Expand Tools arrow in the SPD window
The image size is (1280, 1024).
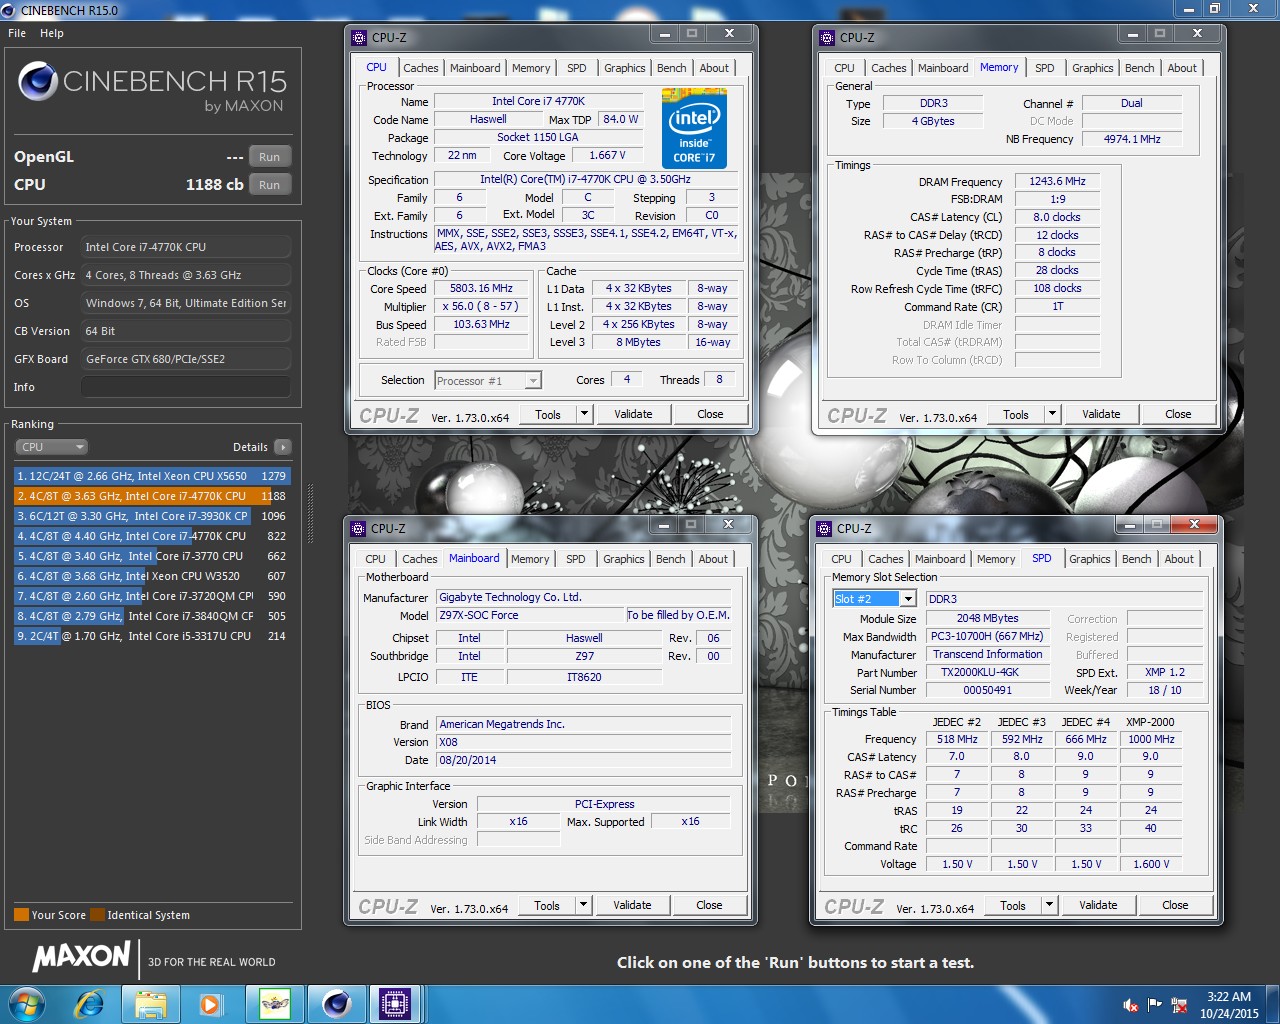tap(1049, 905)
